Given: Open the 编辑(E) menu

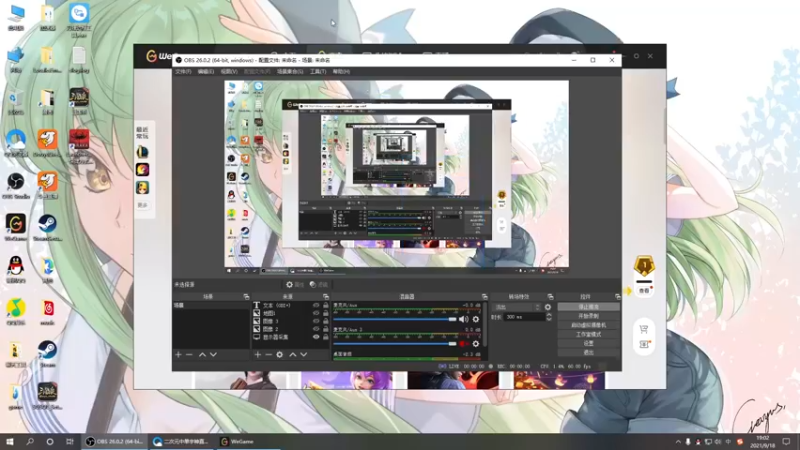Looking at the screenshot, I should 205,71.
